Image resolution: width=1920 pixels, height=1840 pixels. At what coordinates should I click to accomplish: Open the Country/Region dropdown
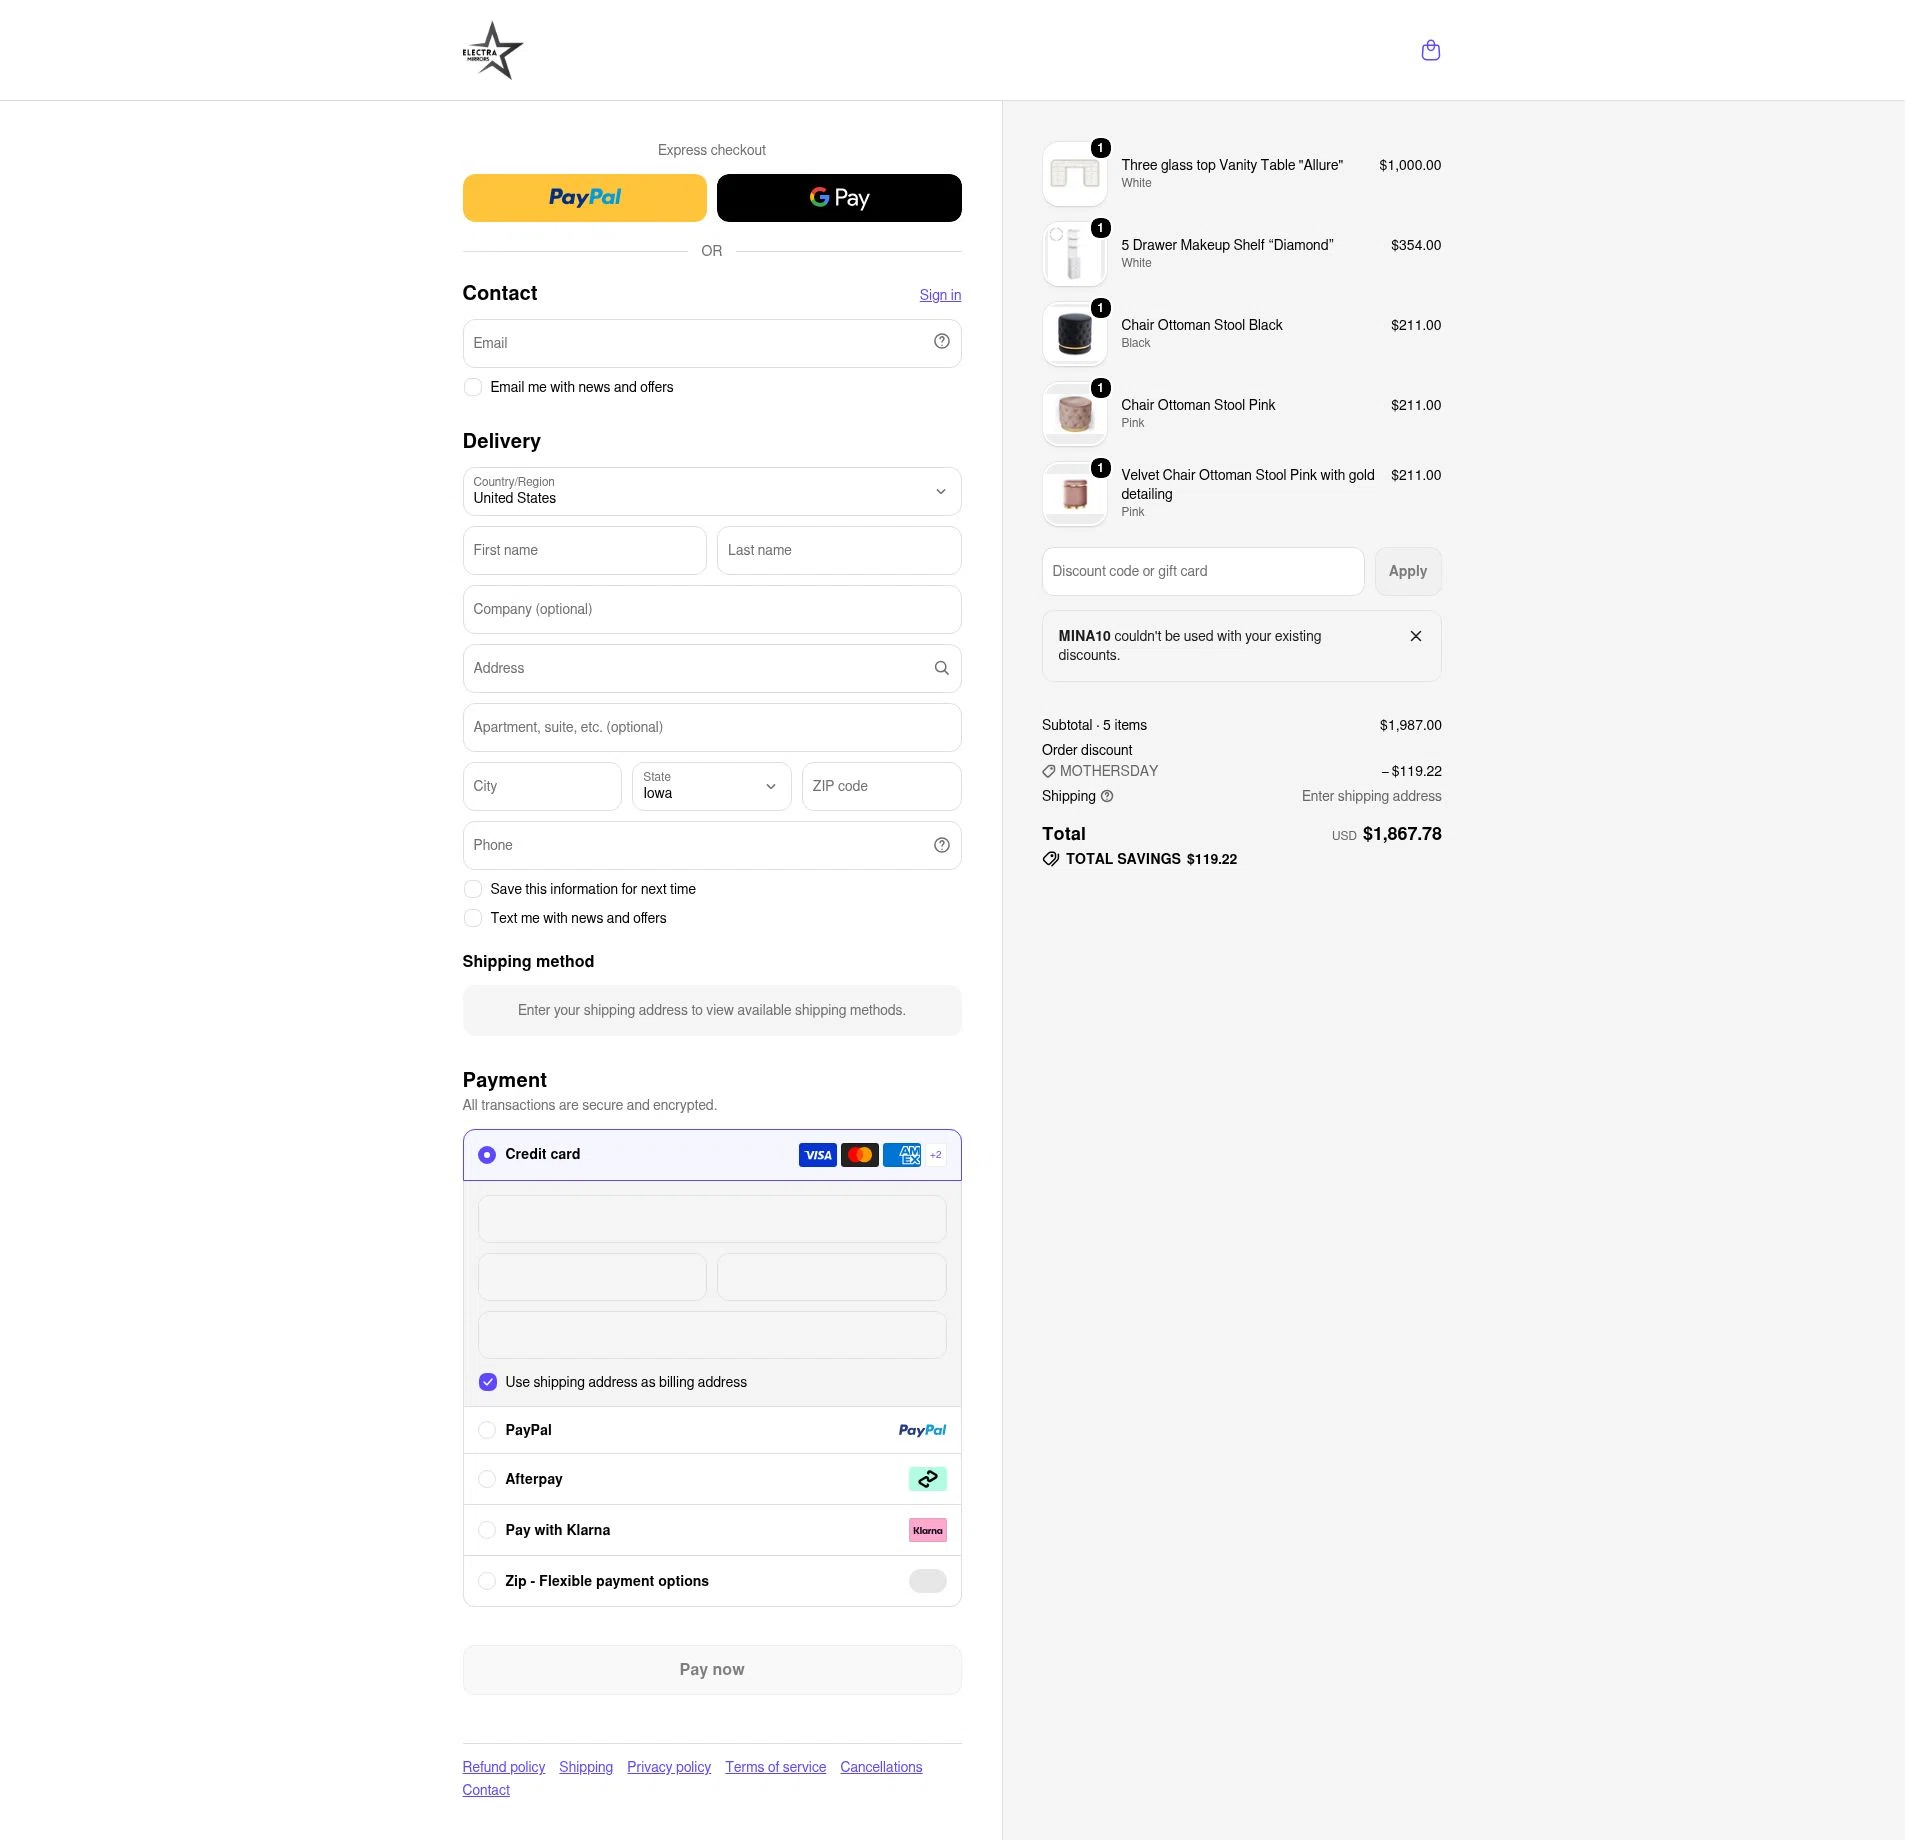[x=712, y=491]
